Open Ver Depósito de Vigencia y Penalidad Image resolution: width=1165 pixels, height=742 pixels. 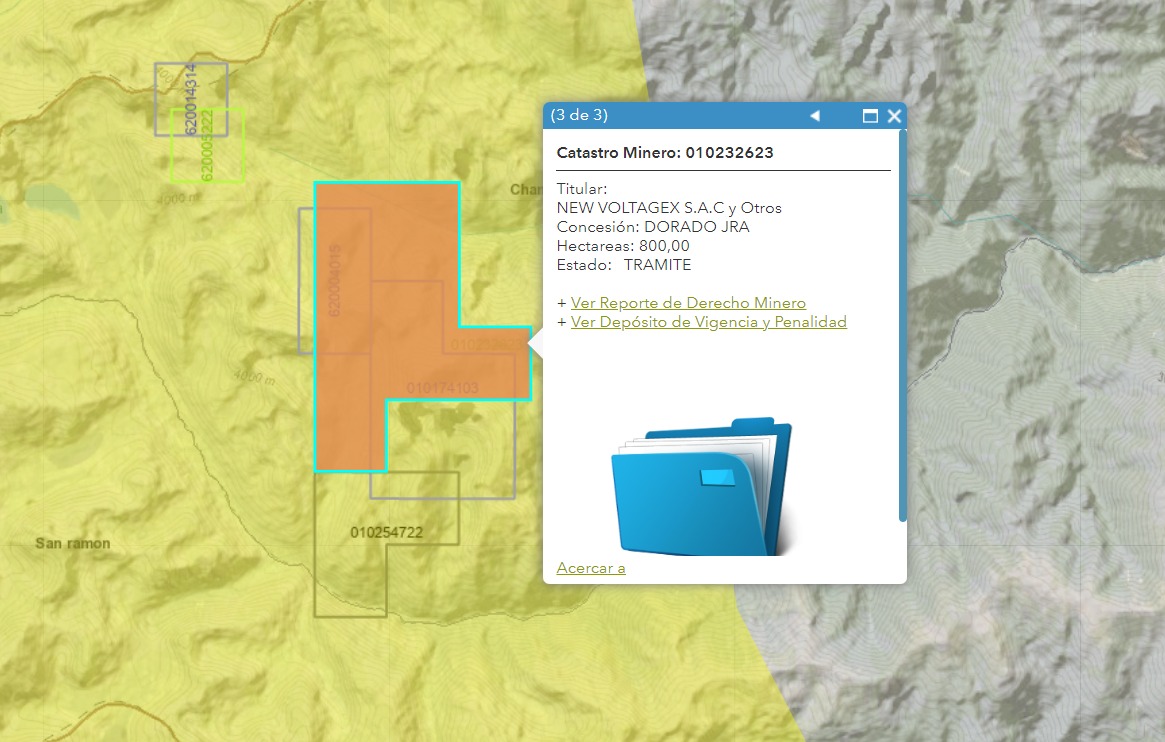(708, 322)
